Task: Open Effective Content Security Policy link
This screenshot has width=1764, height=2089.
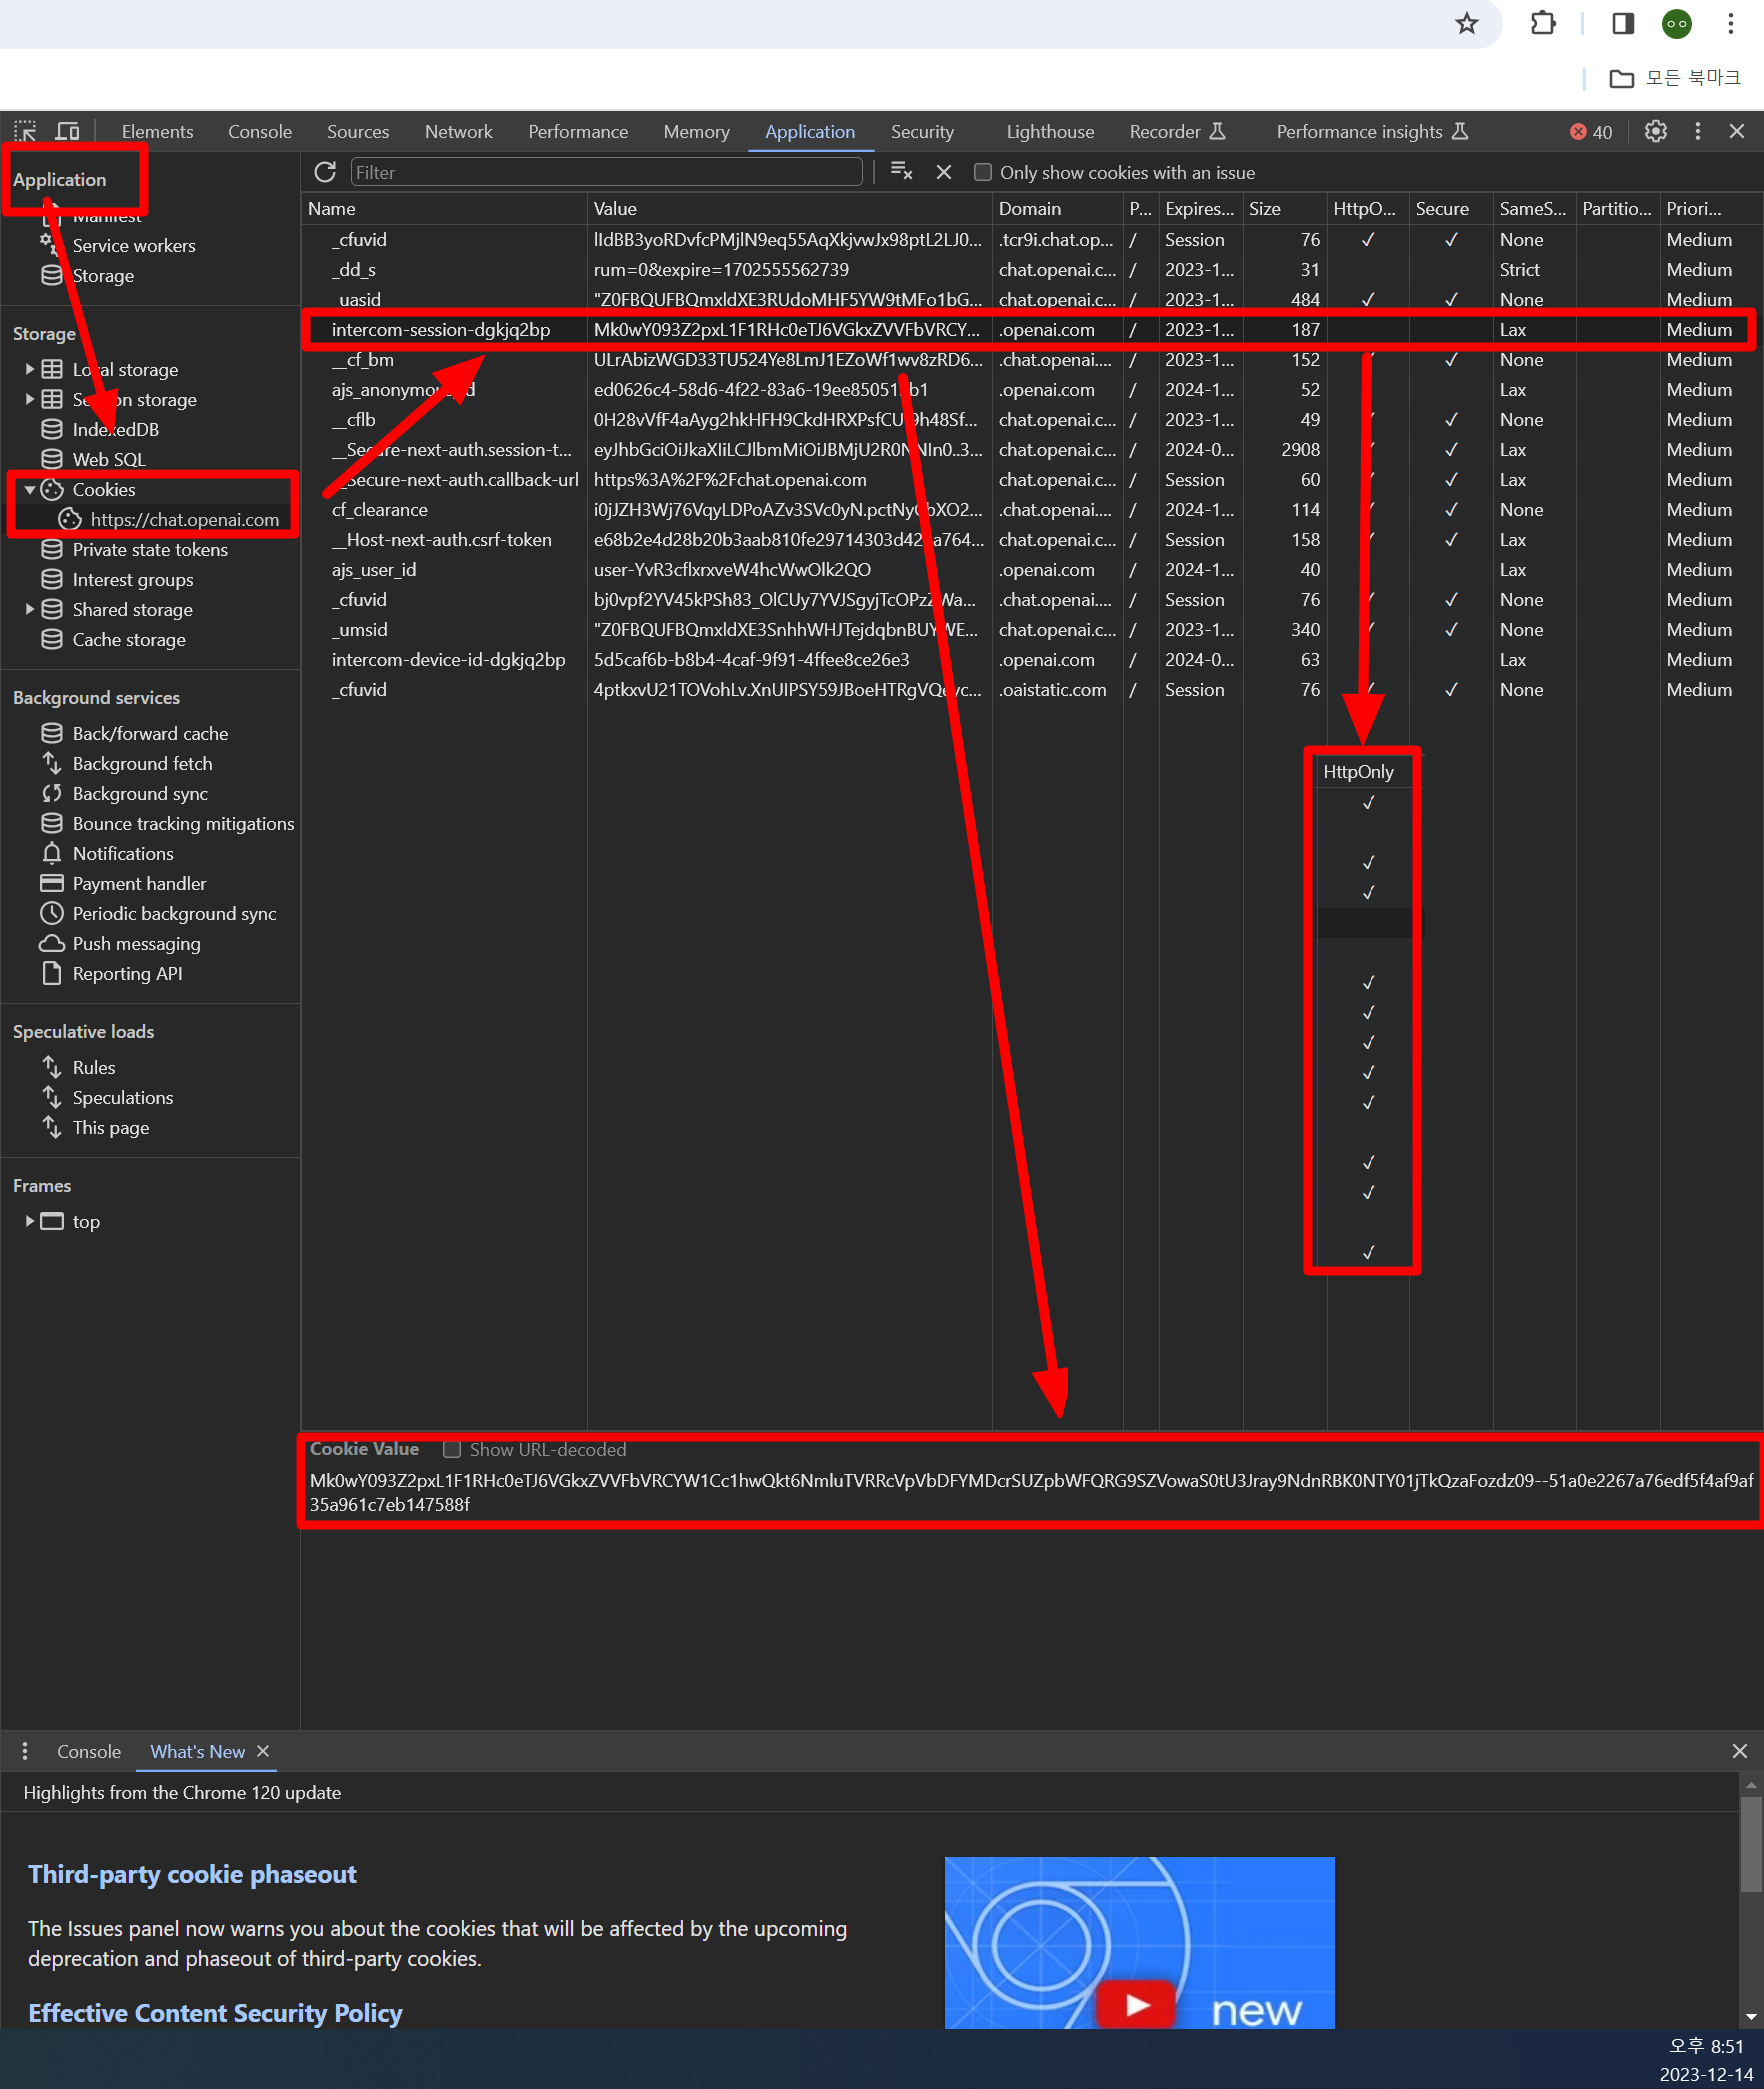Action: (215, 2013)
